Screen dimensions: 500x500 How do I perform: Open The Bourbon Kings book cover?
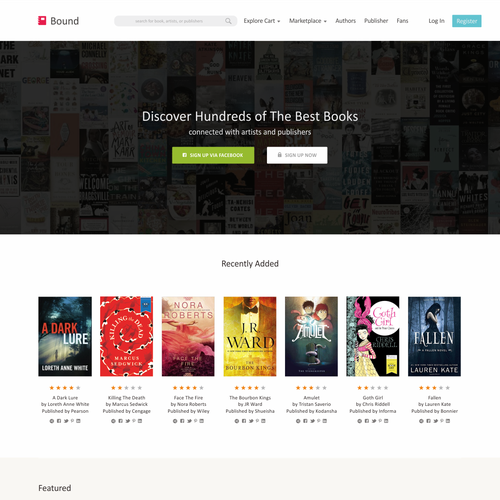250,336
